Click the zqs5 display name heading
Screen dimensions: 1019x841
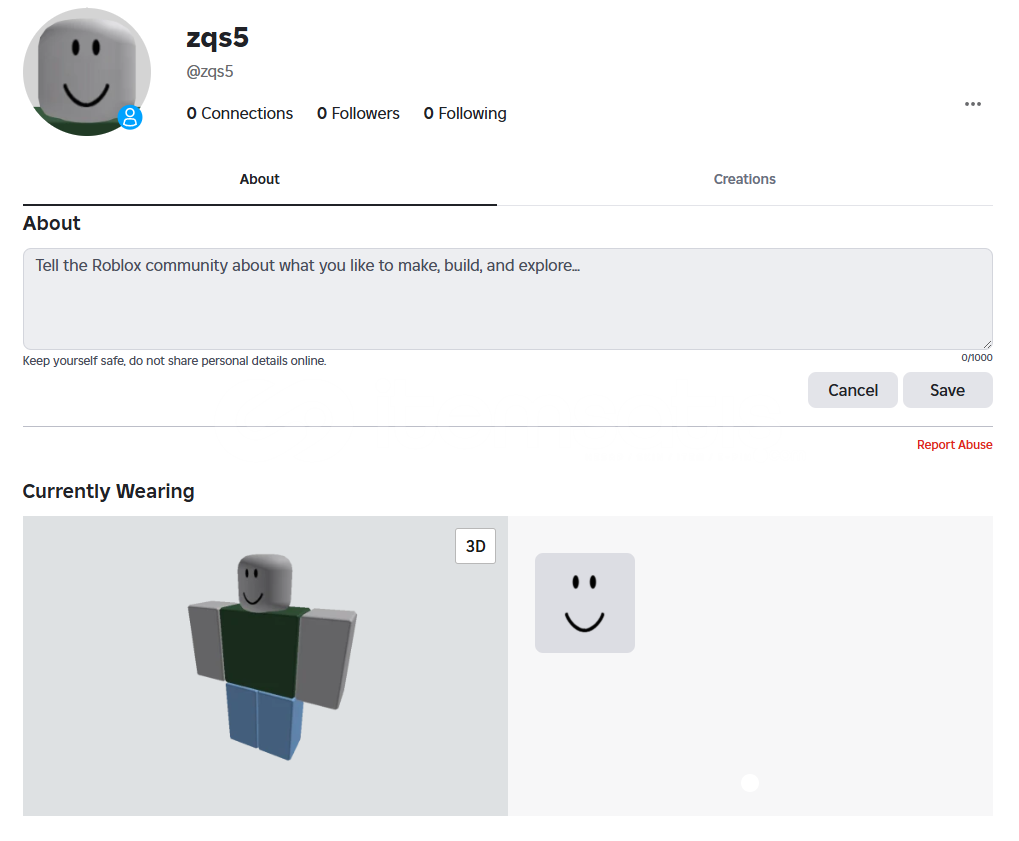(x=217, y=38)
